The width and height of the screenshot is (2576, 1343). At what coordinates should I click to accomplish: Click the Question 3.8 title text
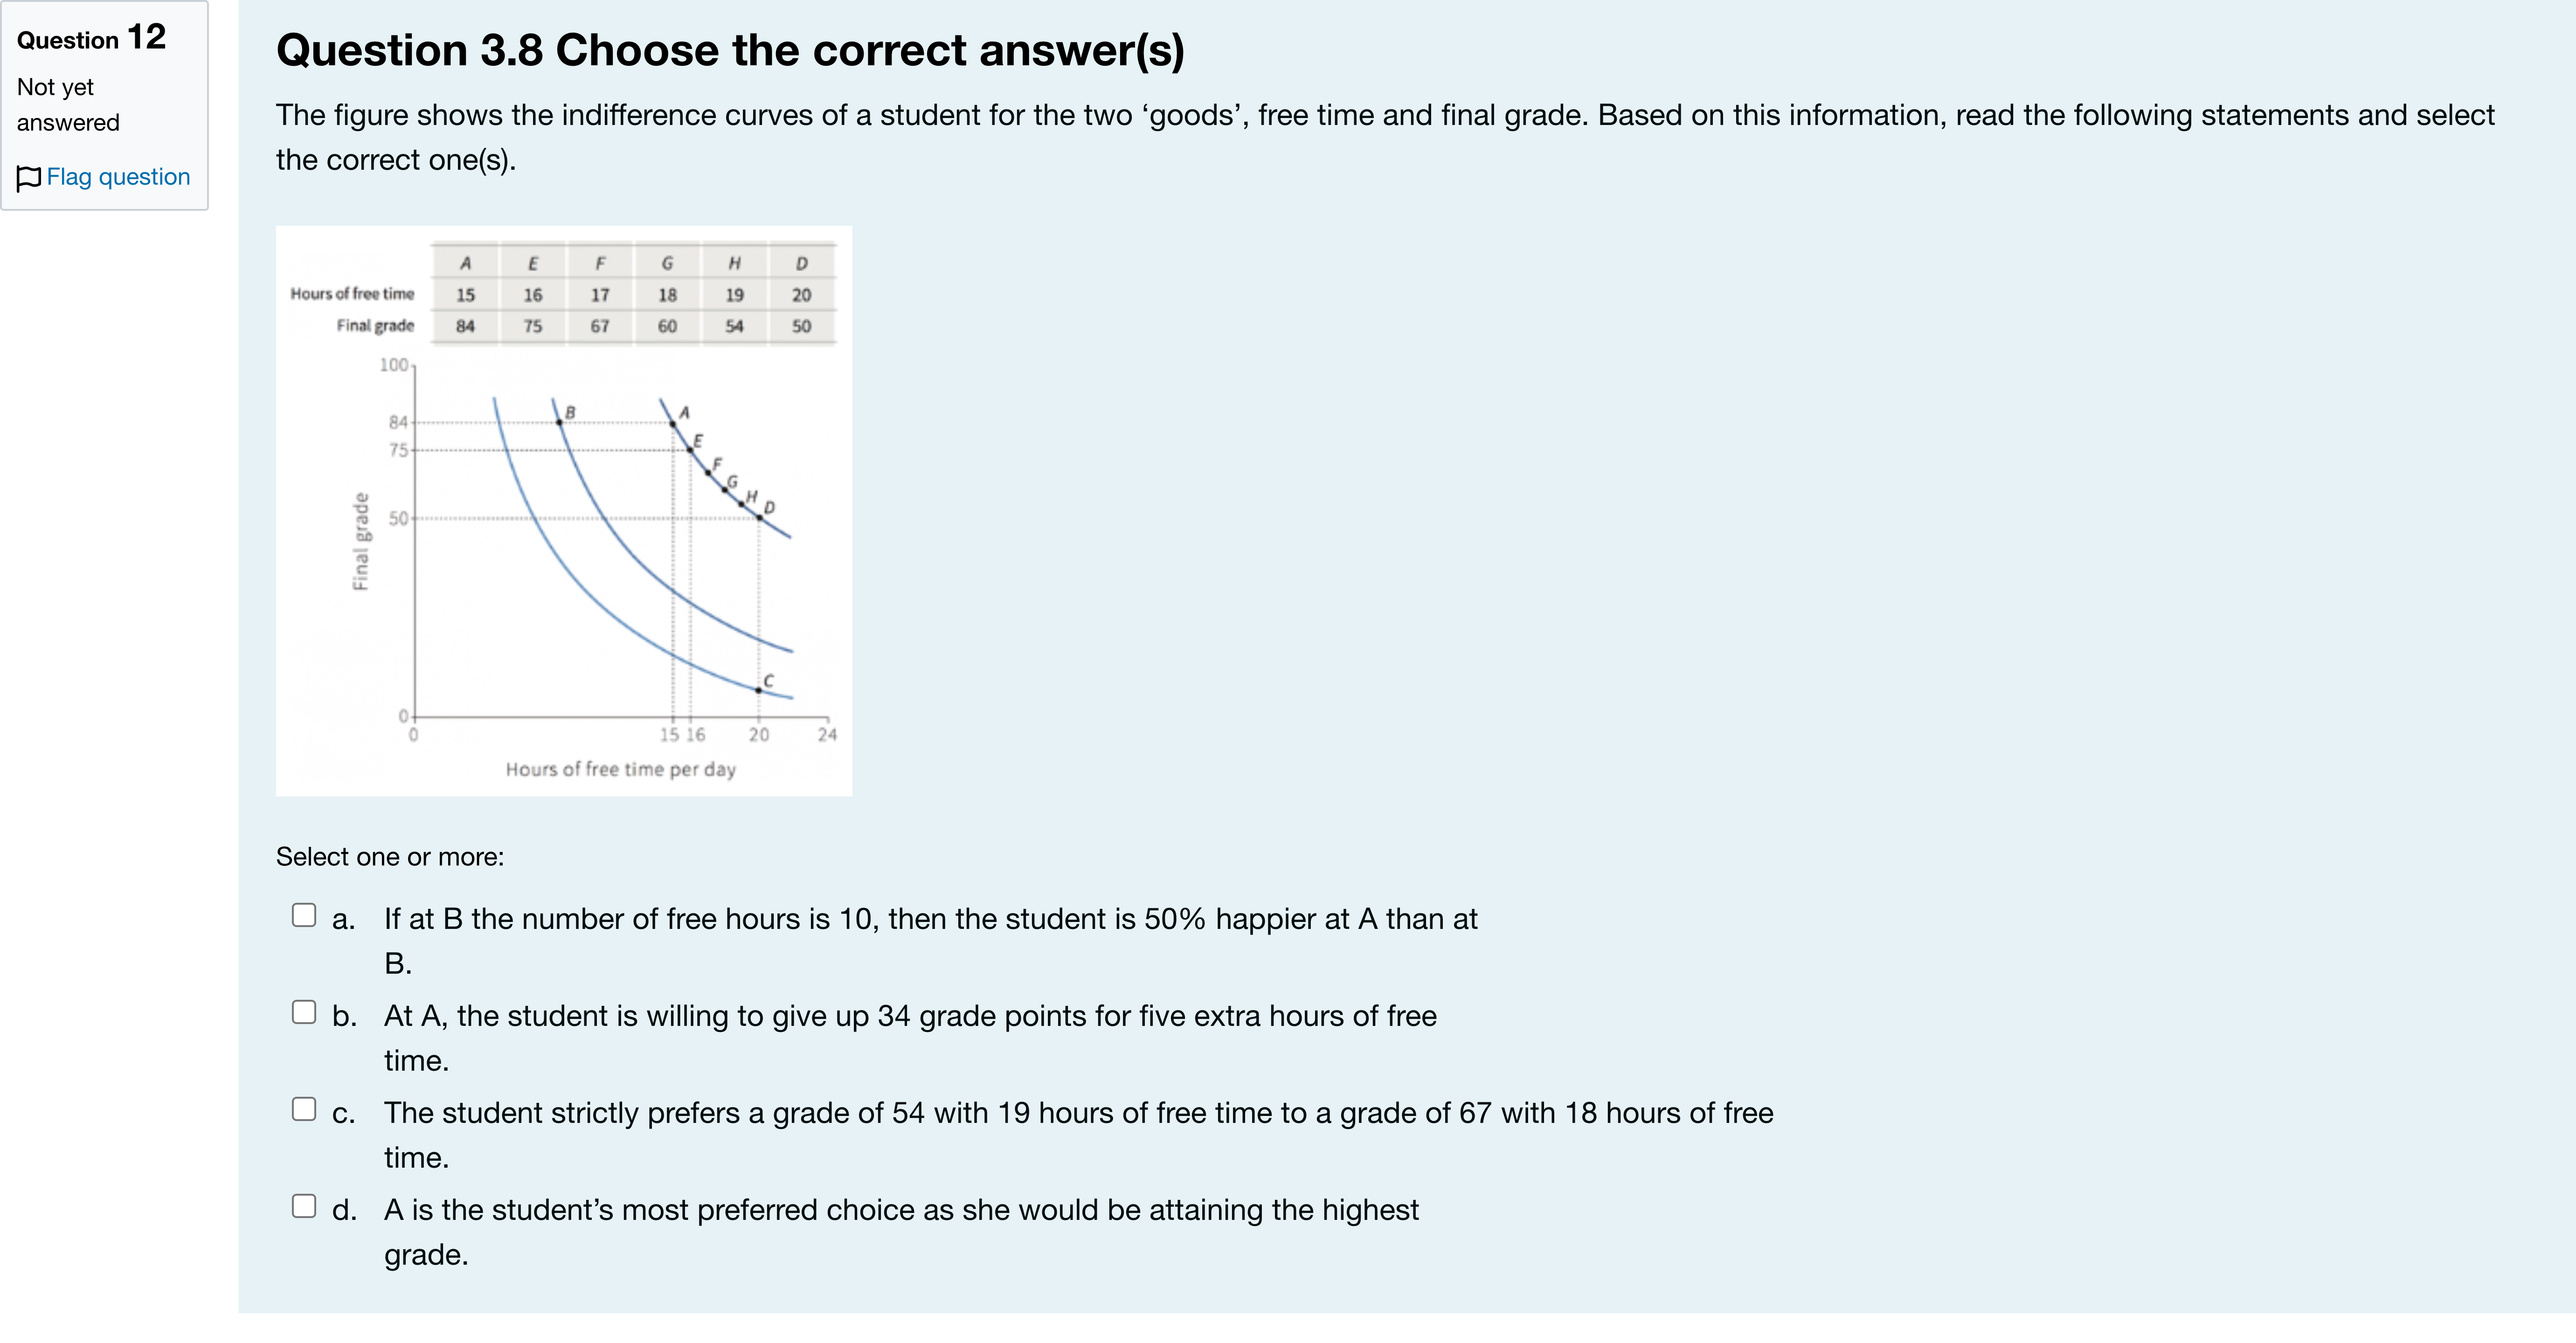tap(730, 50)
